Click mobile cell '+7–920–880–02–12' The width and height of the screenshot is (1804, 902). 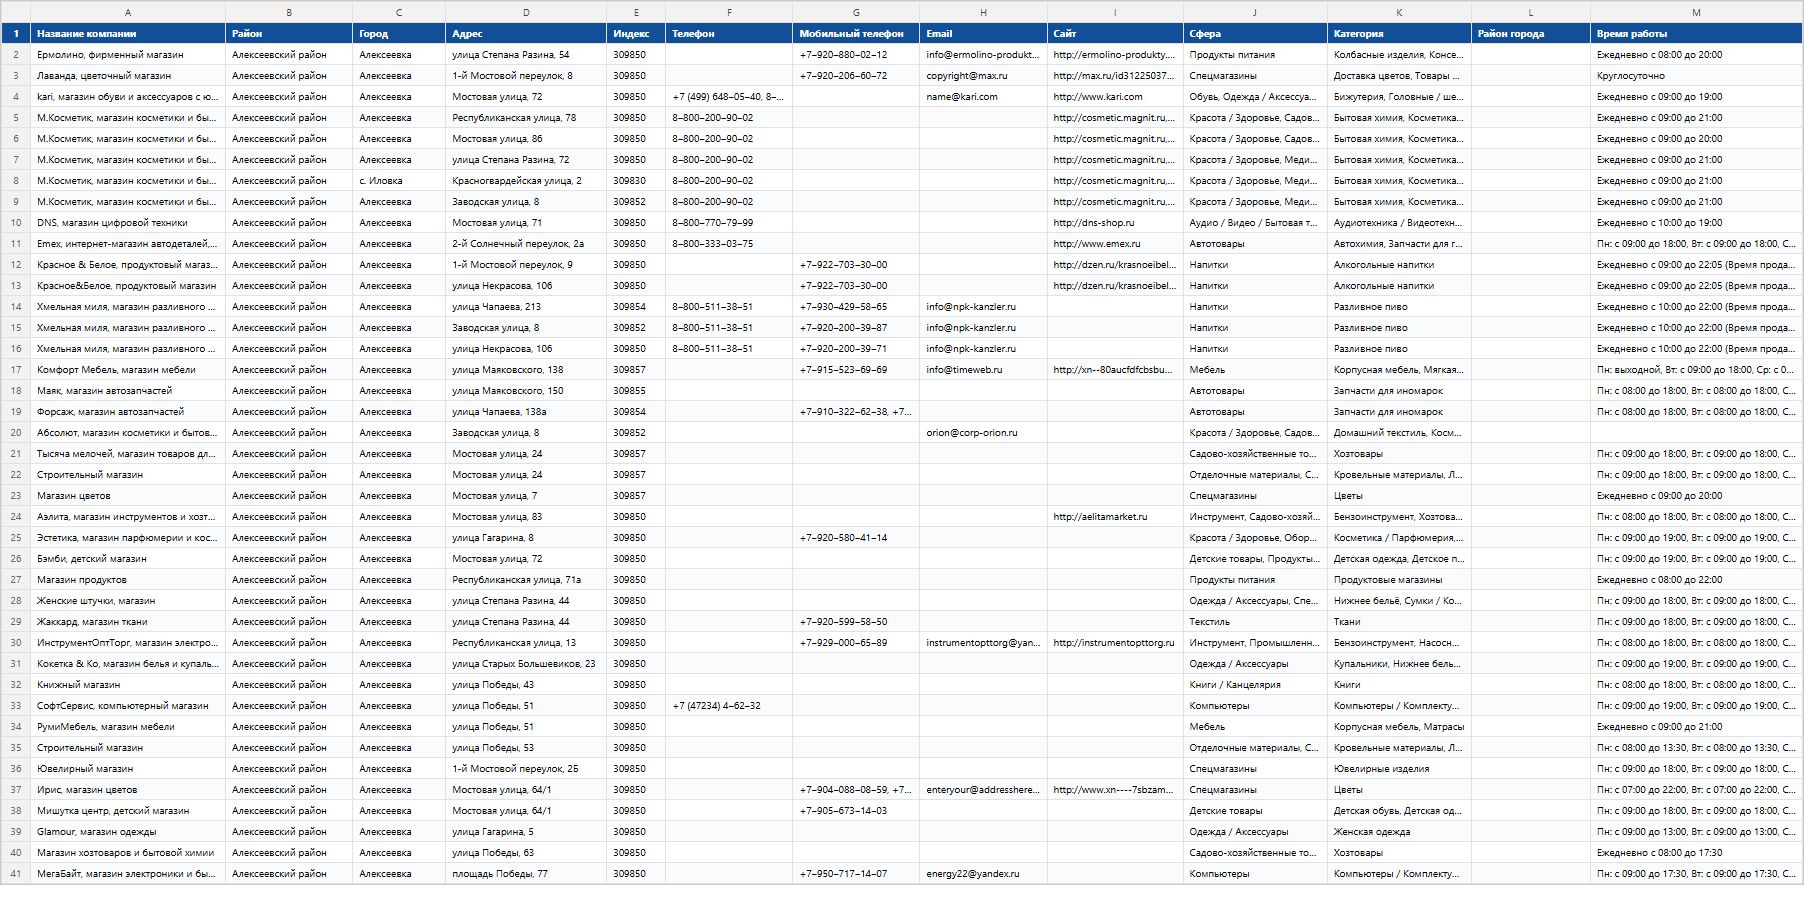(856, 55)
